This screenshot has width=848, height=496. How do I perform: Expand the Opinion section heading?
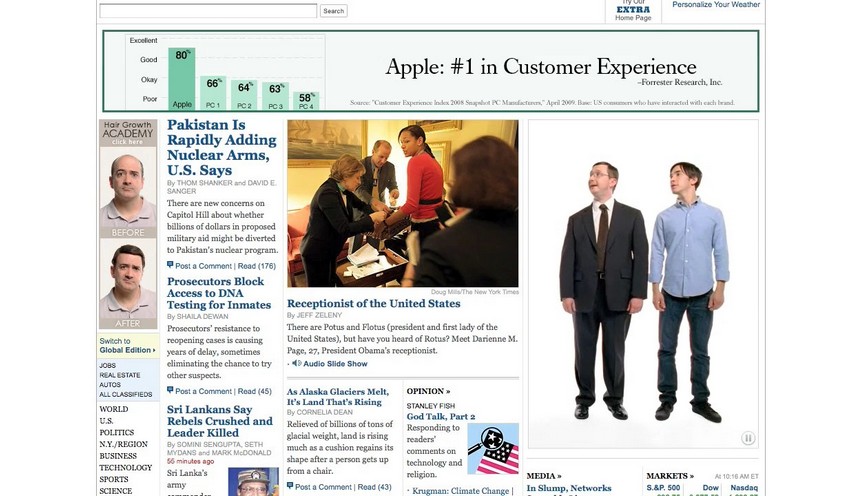[x=428, y=391]
